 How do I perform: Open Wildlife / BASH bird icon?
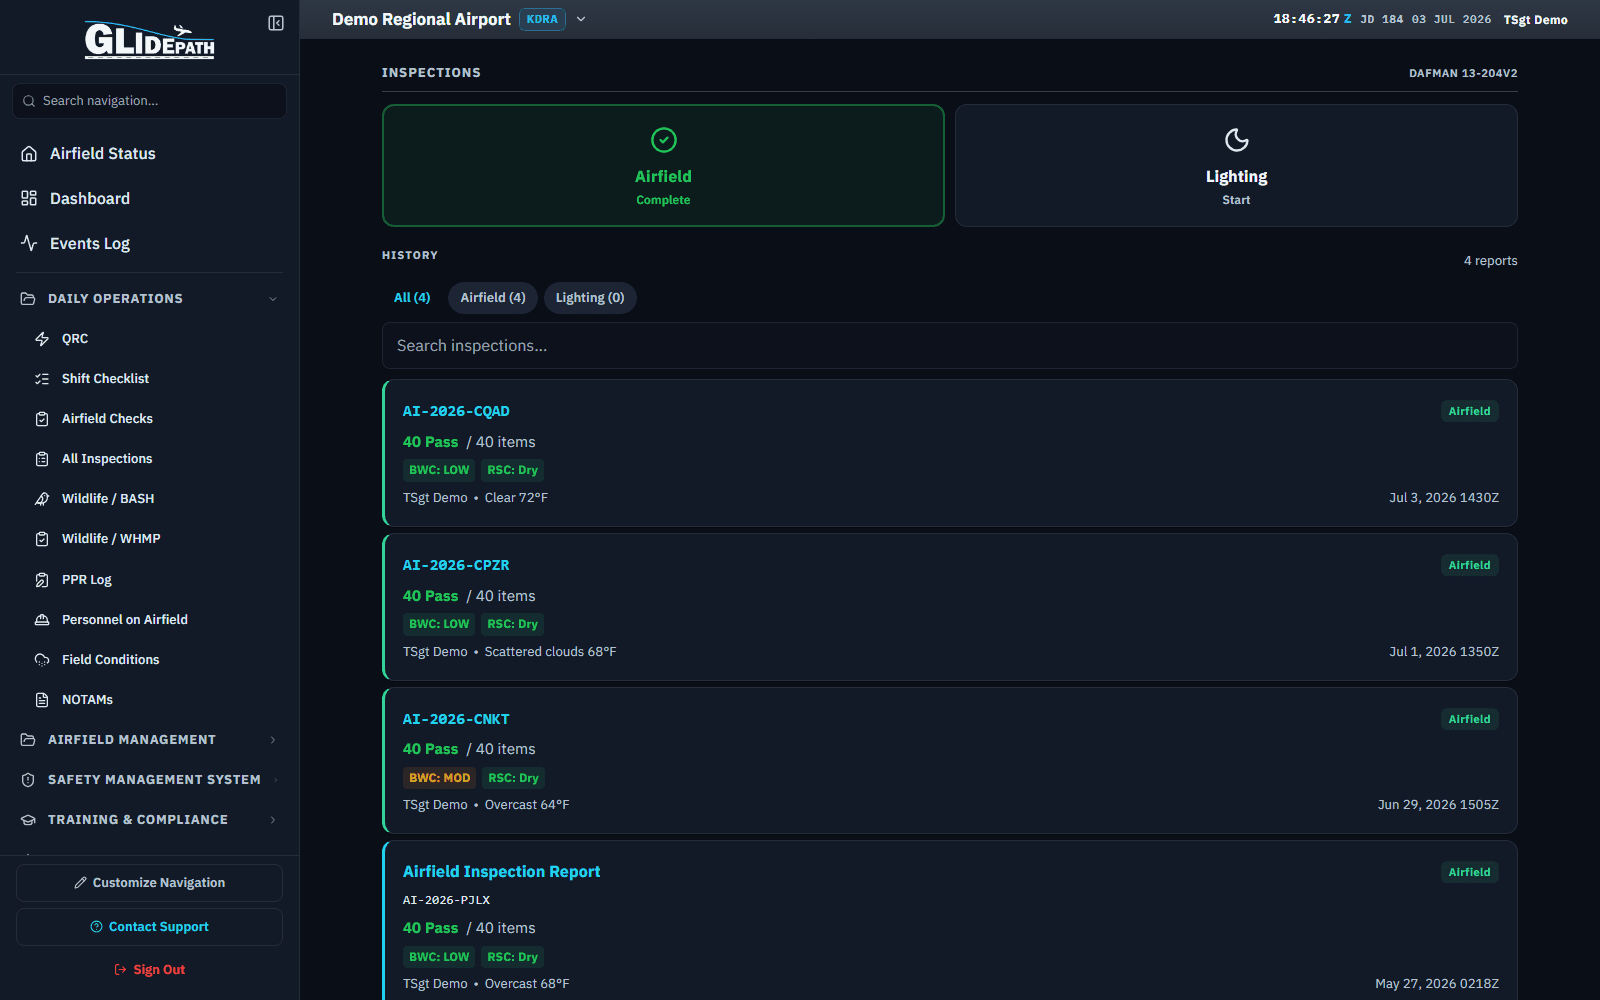click(x=42, y=499)
